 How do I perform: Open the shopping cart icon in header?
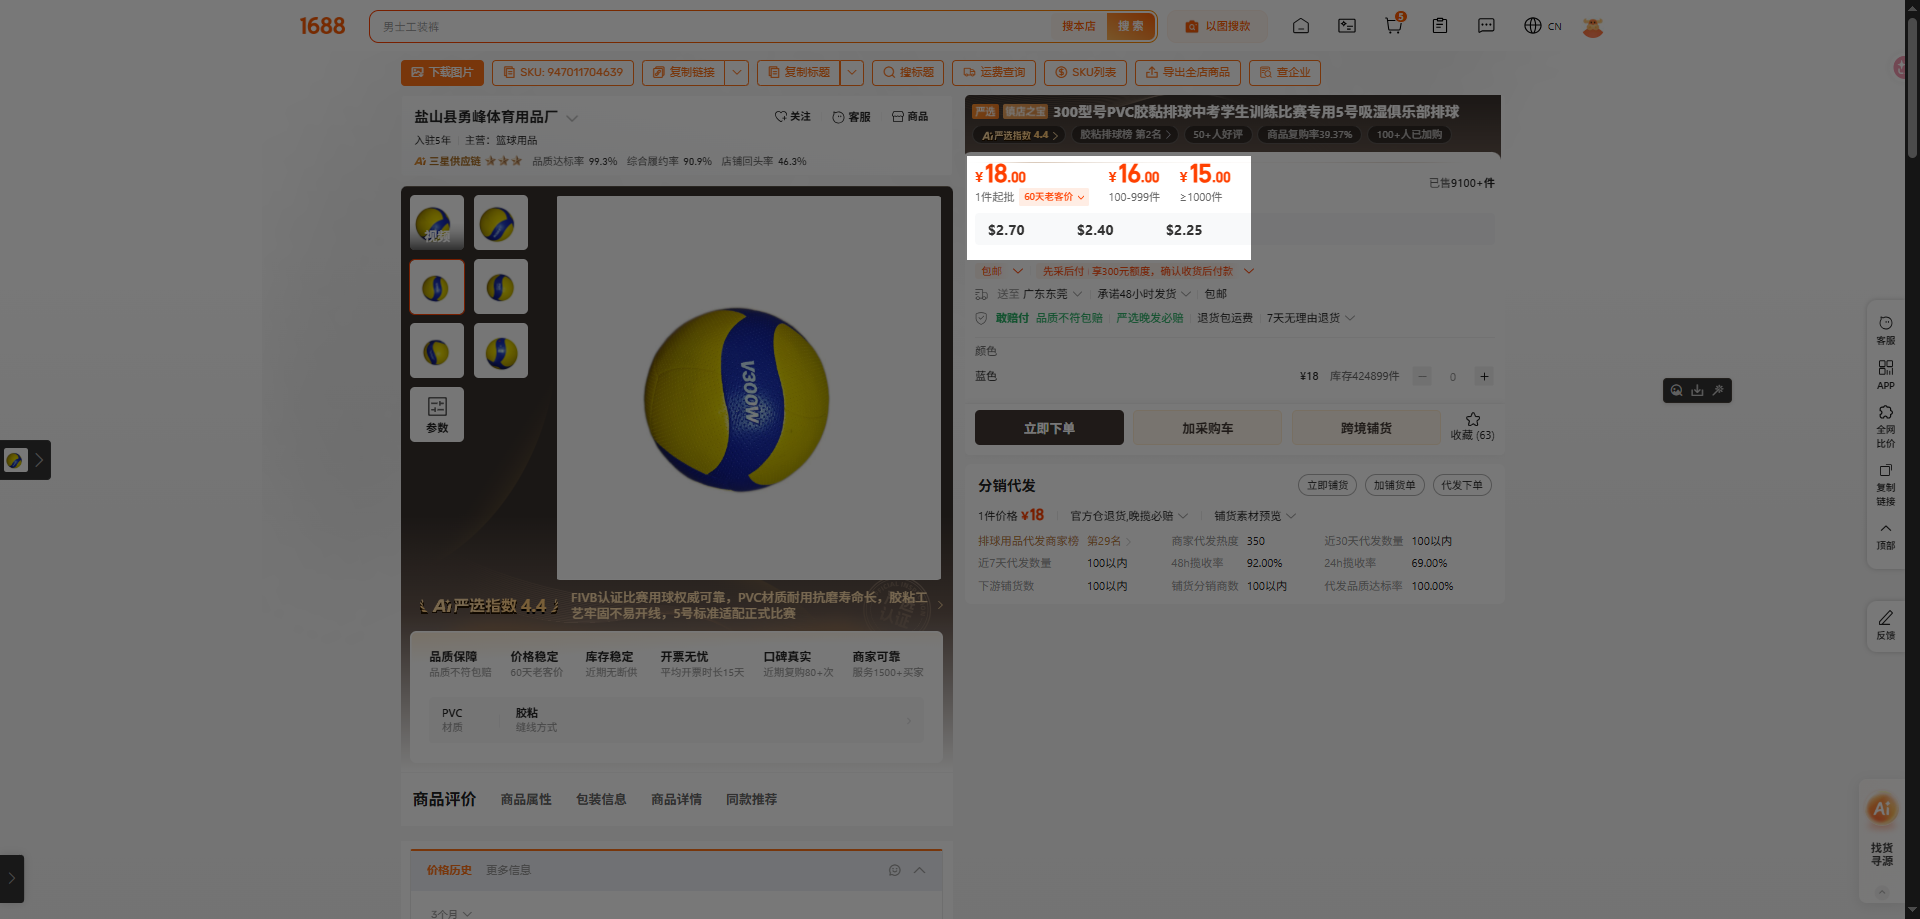1393,26
